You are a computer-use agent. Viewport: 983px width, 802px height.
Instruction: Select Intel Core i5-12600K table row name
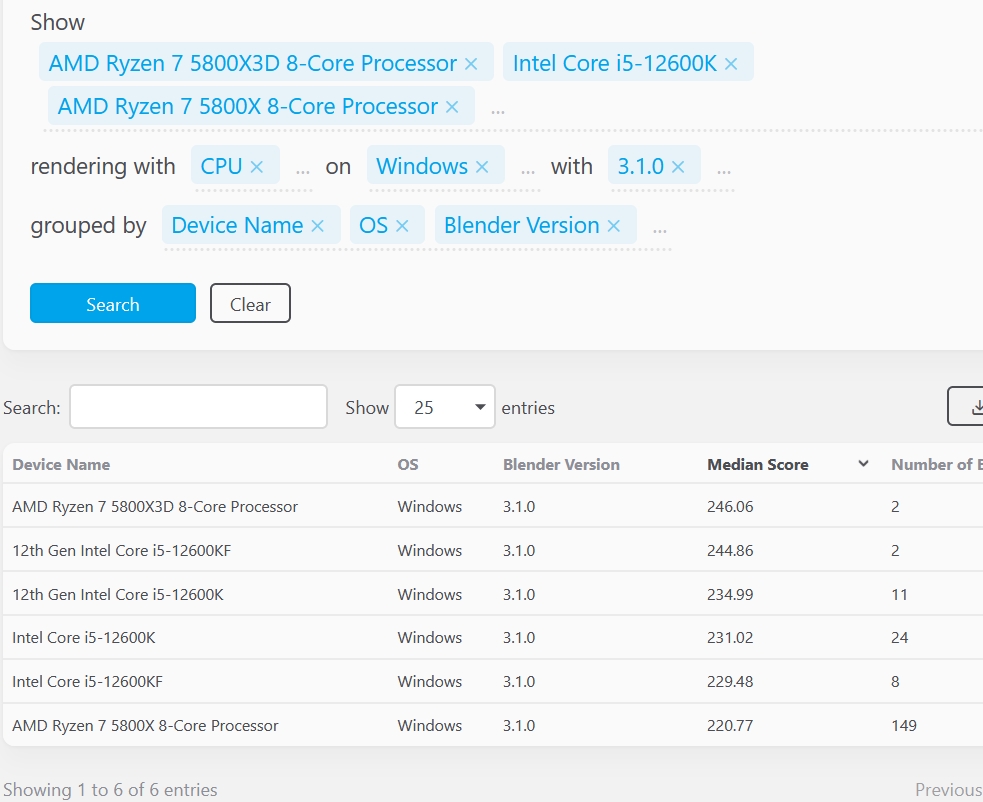tap(83, 638)
